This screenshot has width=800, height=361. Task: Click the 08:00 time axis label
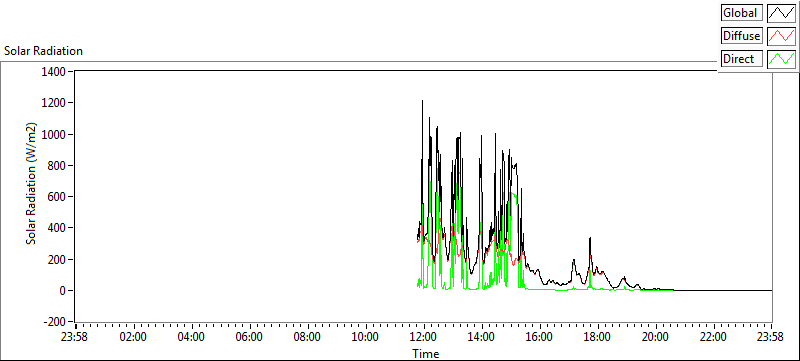[308, 337]
